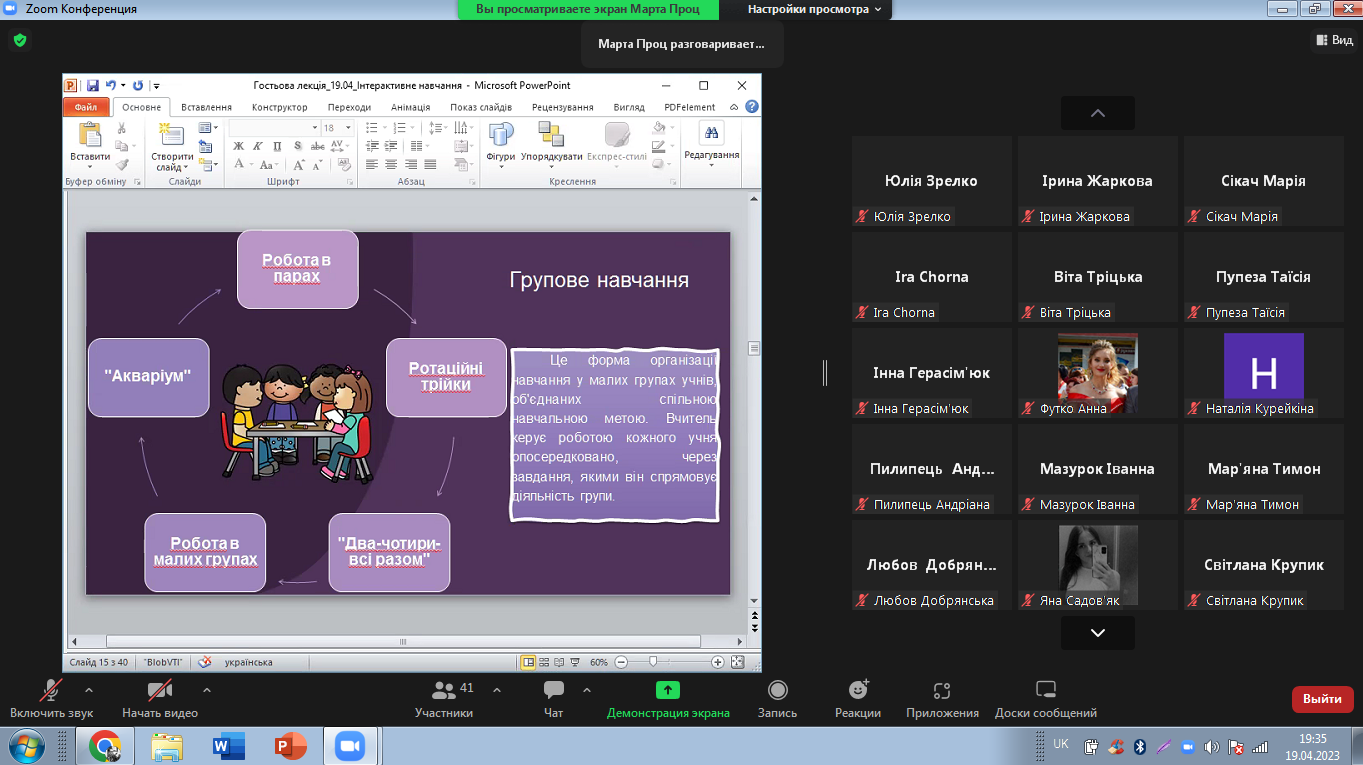Open the Вид view layout switcher

(x=1332, y=40)
